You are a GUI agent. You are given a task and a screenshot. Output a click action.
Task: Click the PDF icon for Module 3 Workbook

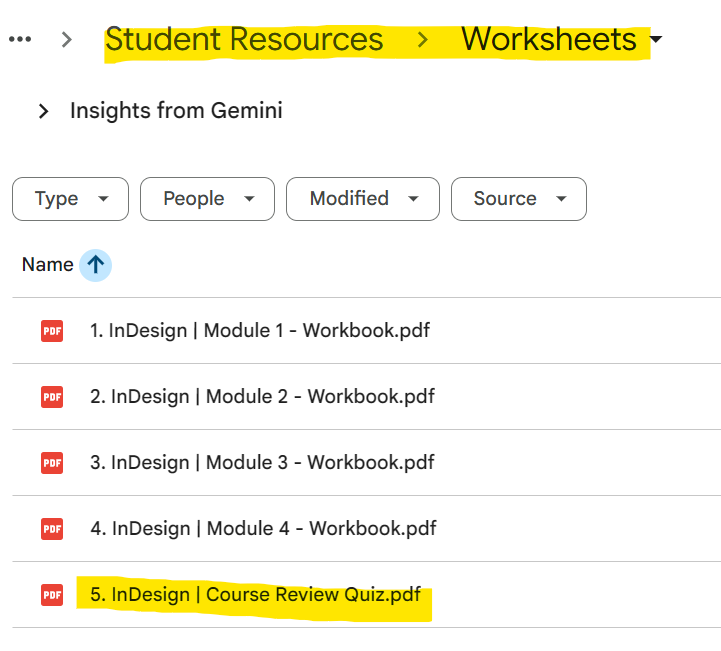pyautogui.click(x=52, y=463)
